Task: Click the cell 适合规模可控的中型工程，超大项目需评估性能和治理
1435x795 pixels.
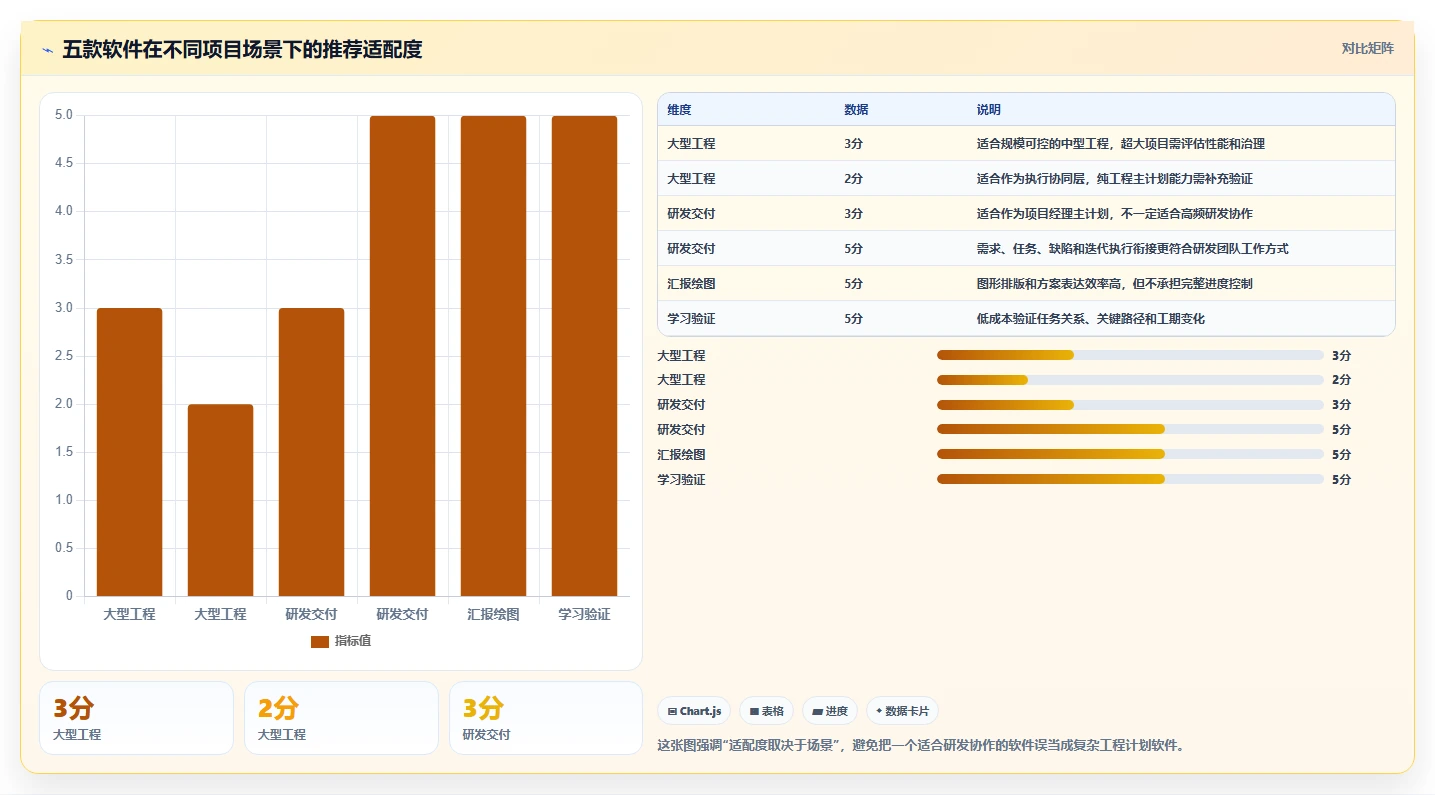Action: pyautogui.click(x=1121, y=144)
